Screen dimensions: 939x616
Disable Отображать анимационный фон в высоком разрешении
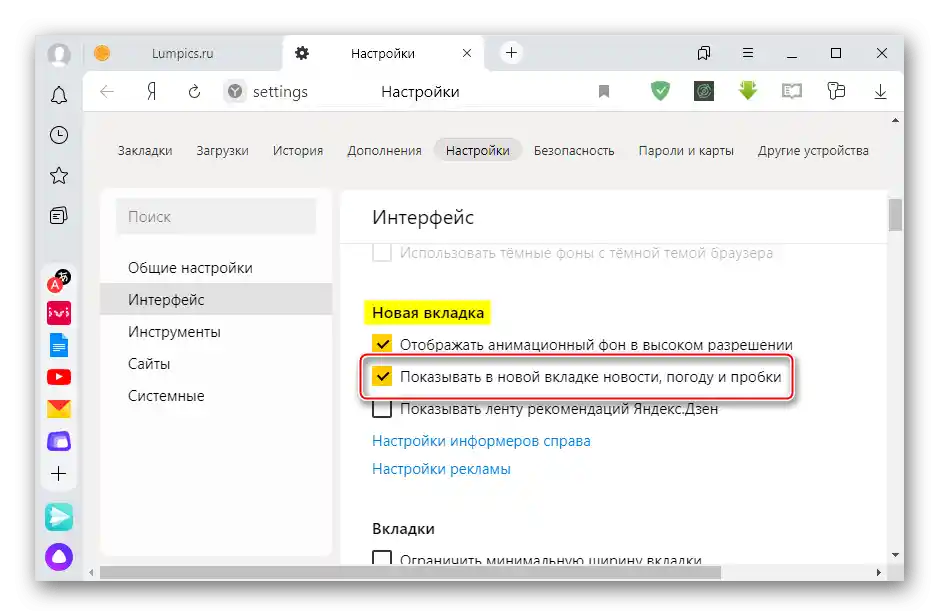381,343
